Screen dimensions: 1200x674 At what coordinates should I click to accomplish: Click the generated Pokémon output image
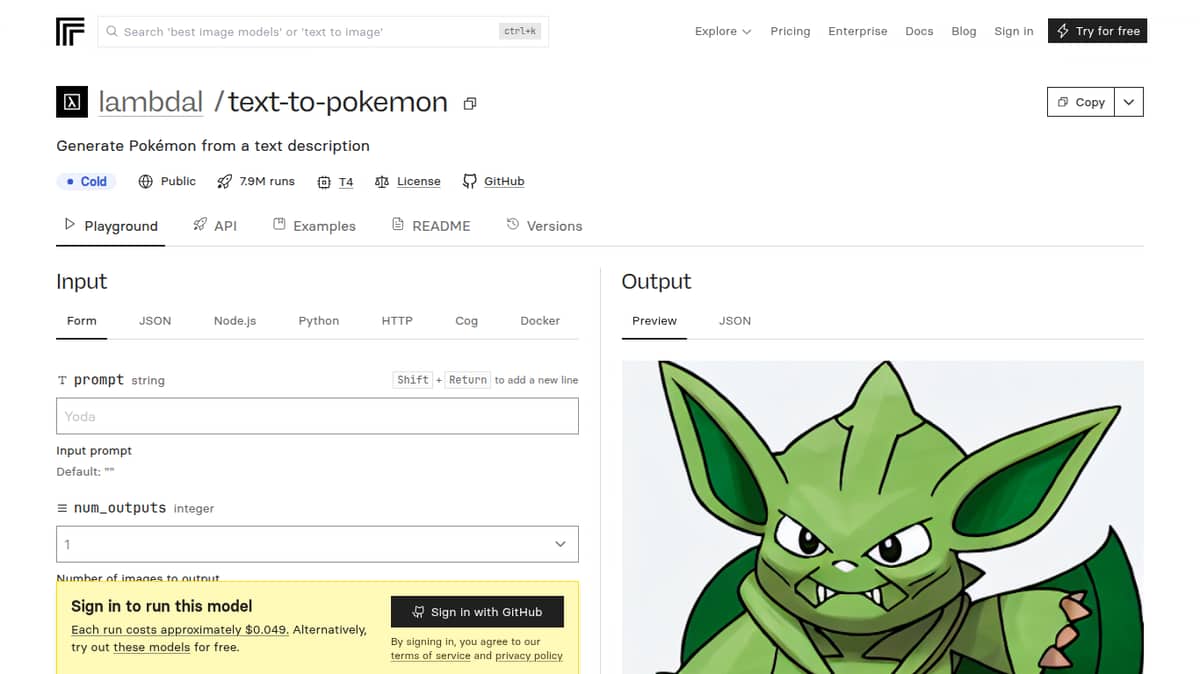click(x=883, y=517)
